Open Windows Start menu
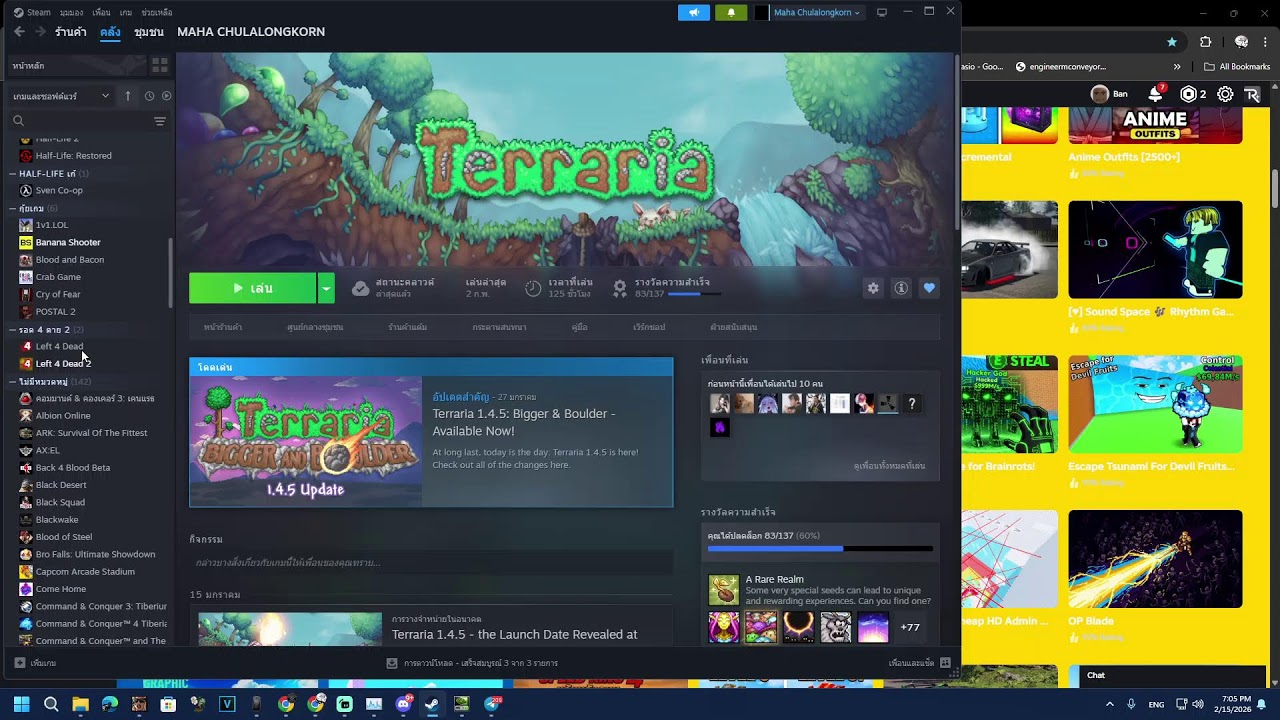 click(21, 704)
